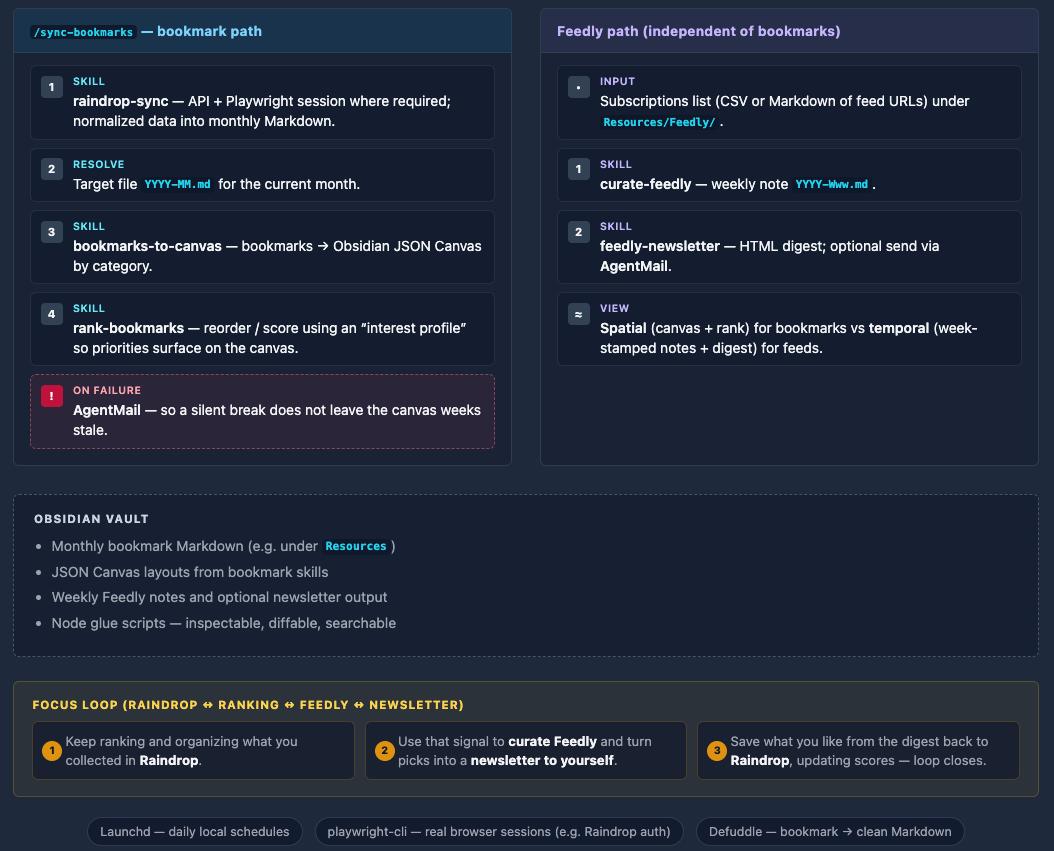Click the step 4 badge beside rank-bookmarks
Image resolution: width=1054 pixels, height=851 pixels.
52,314
